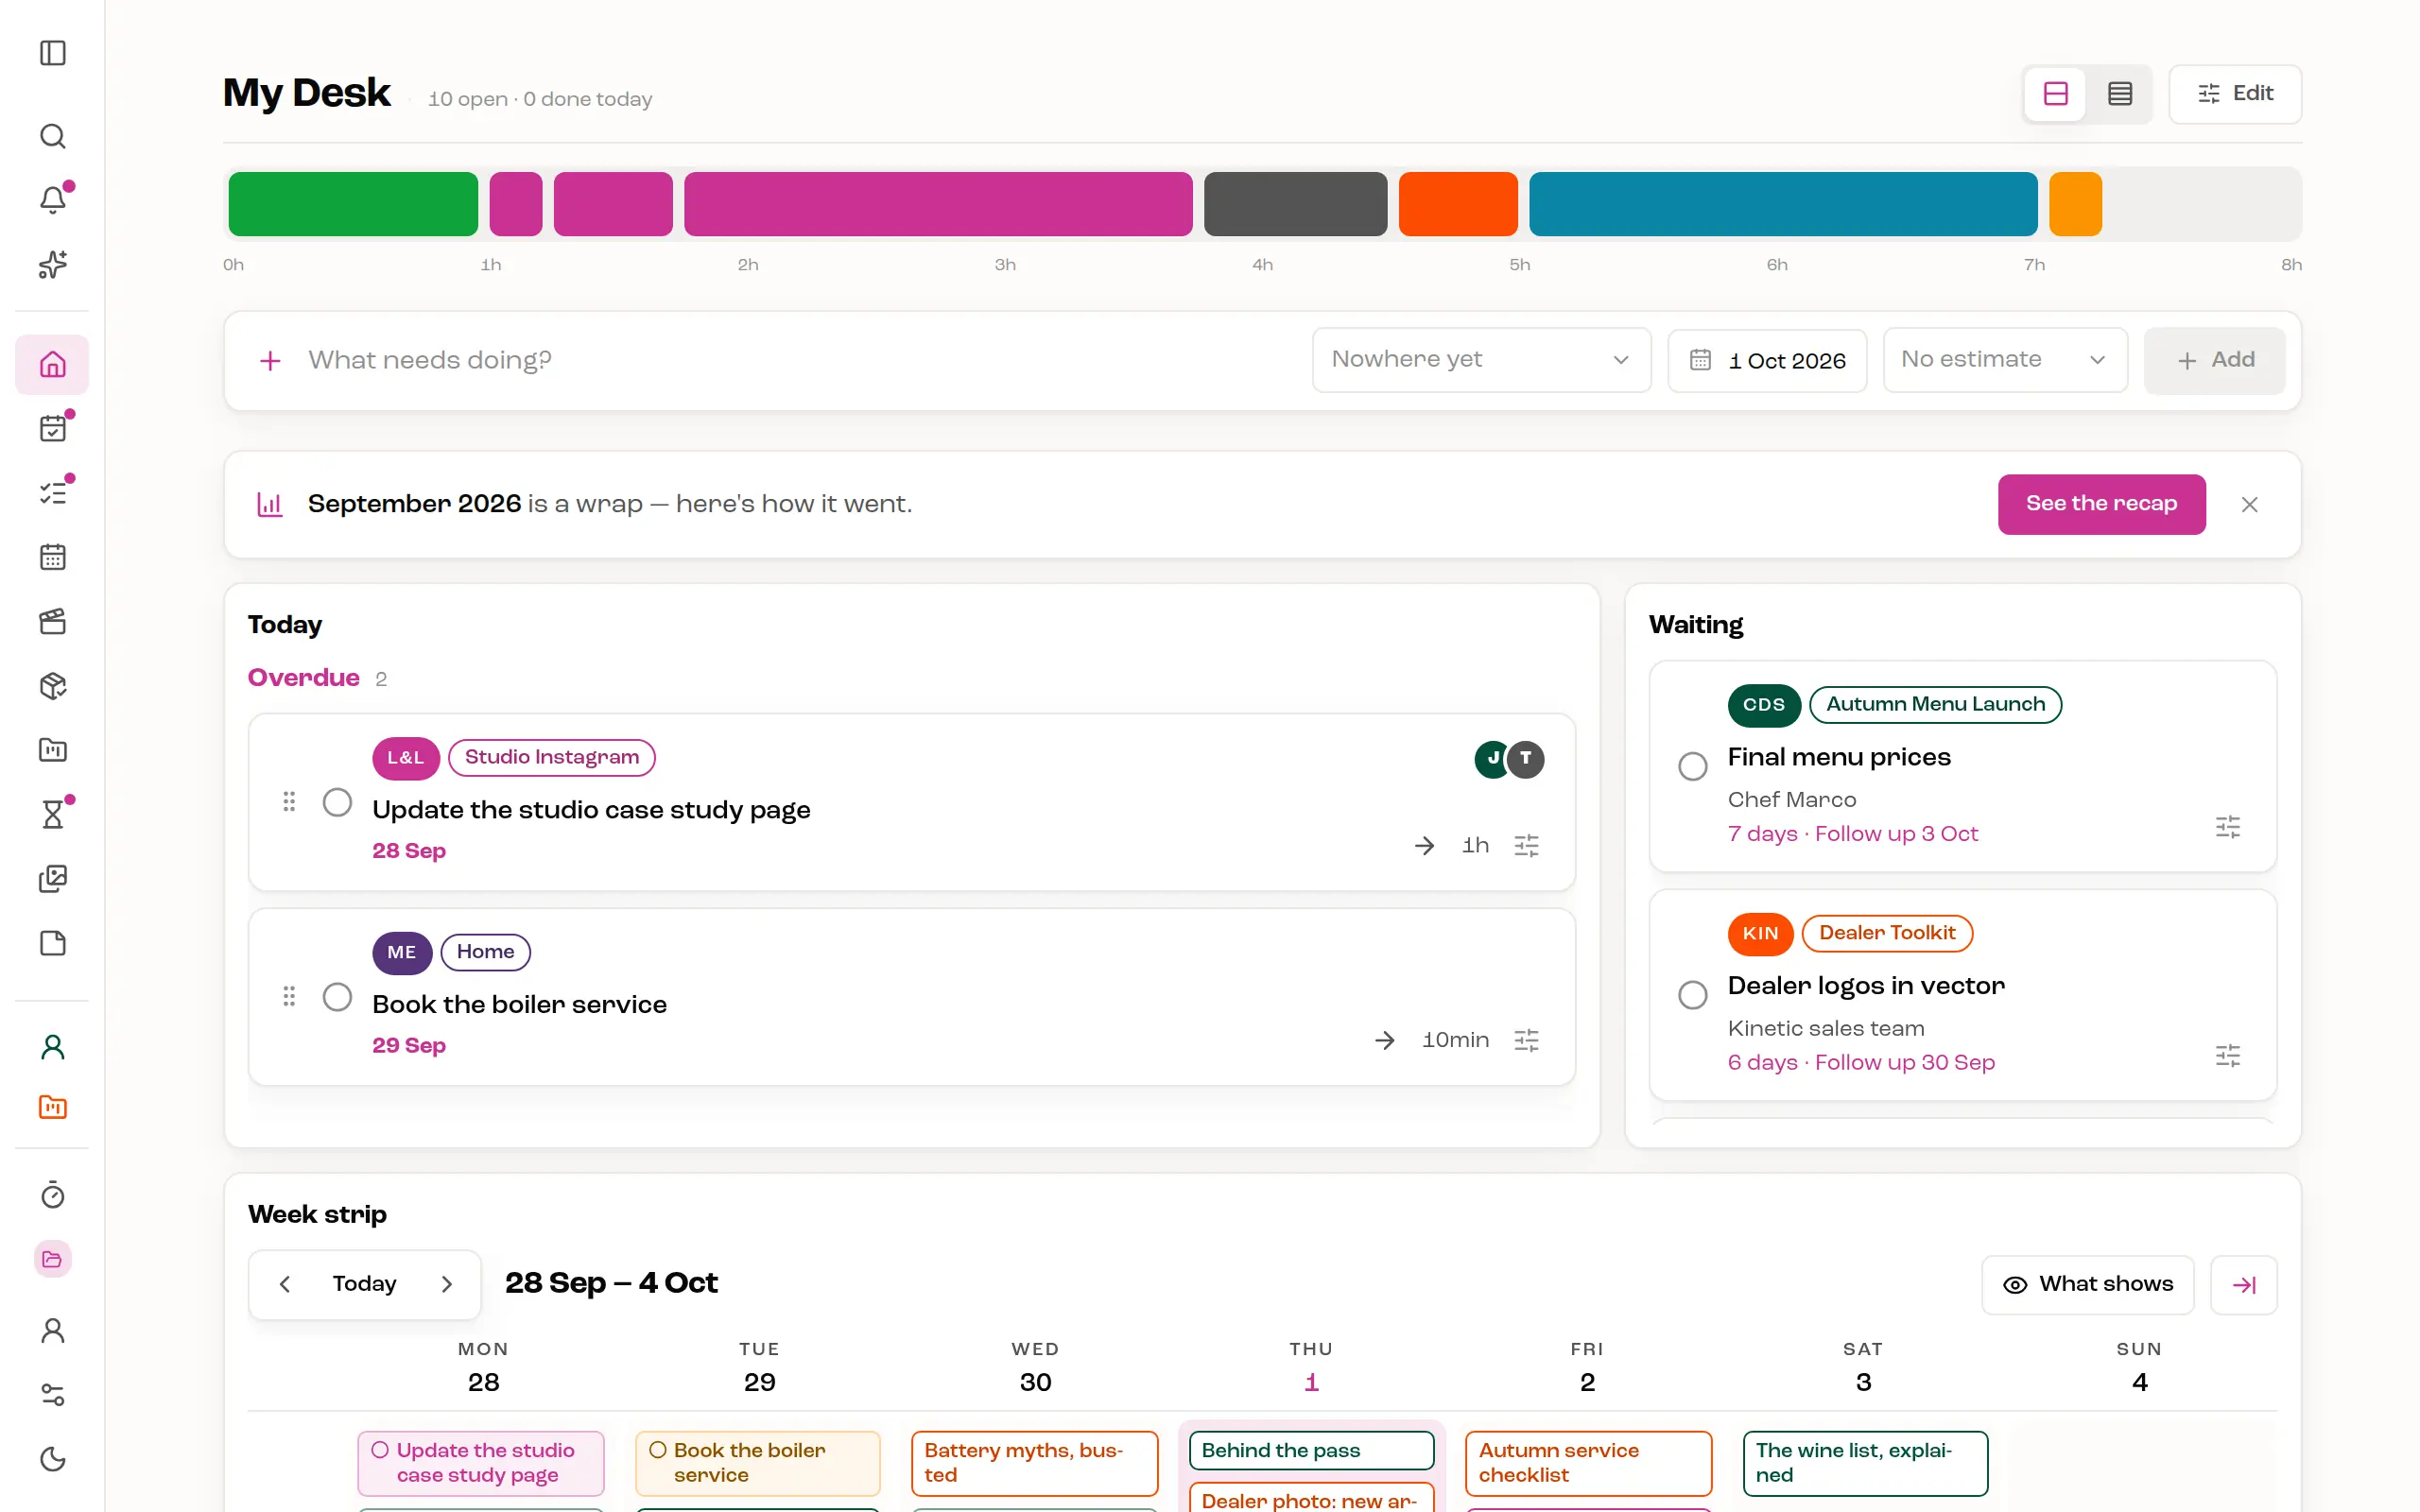
Task: Mark Update the studio case study page done
Action: (x=337, y=803)
